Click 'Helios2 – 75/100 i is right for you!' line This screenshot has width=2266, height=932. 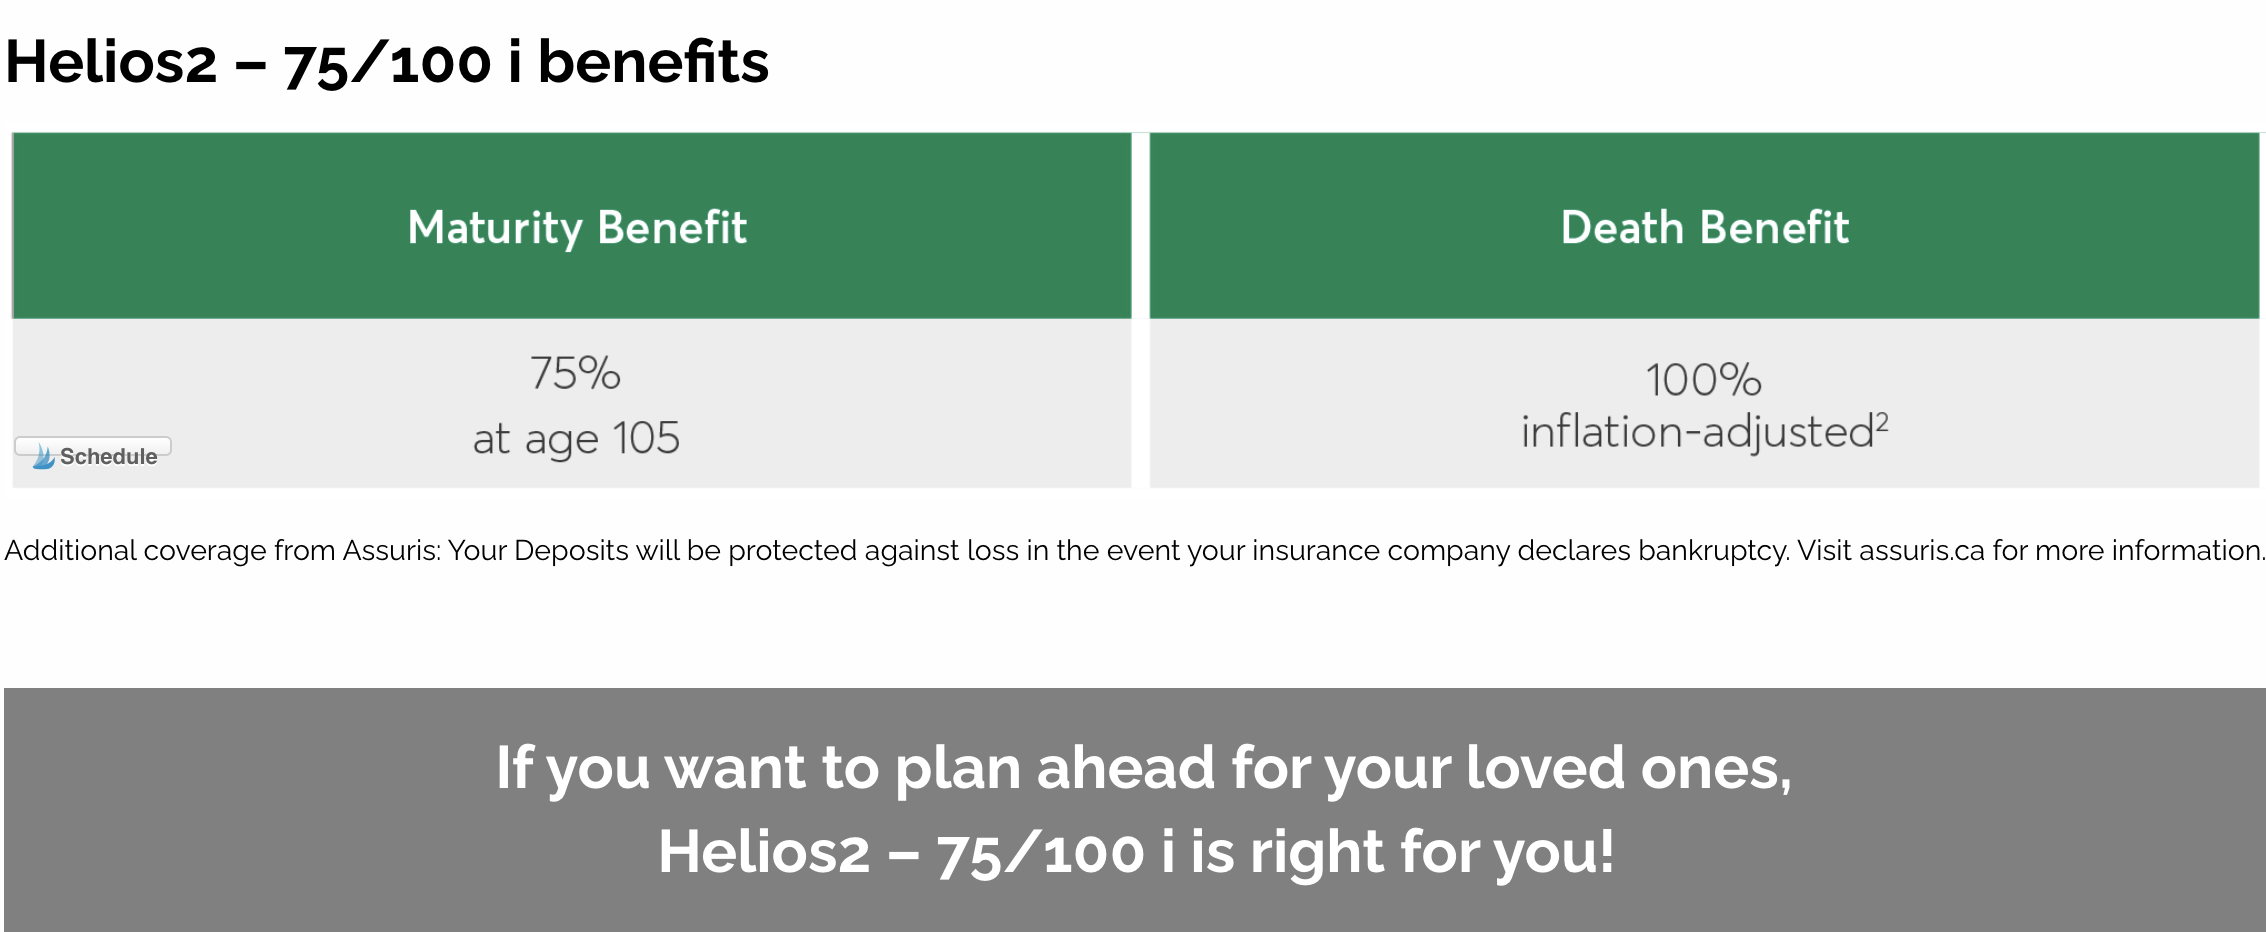click(1136, 852)
